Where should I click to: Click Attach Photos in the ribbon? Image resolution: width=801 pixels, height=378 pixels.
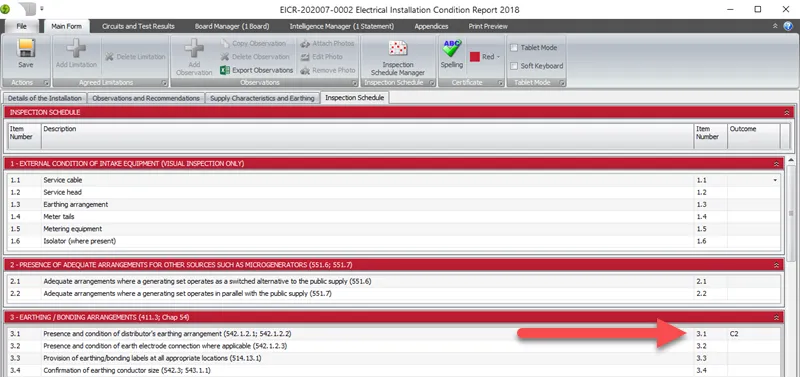pyautogui.click(x=327, y=43)
